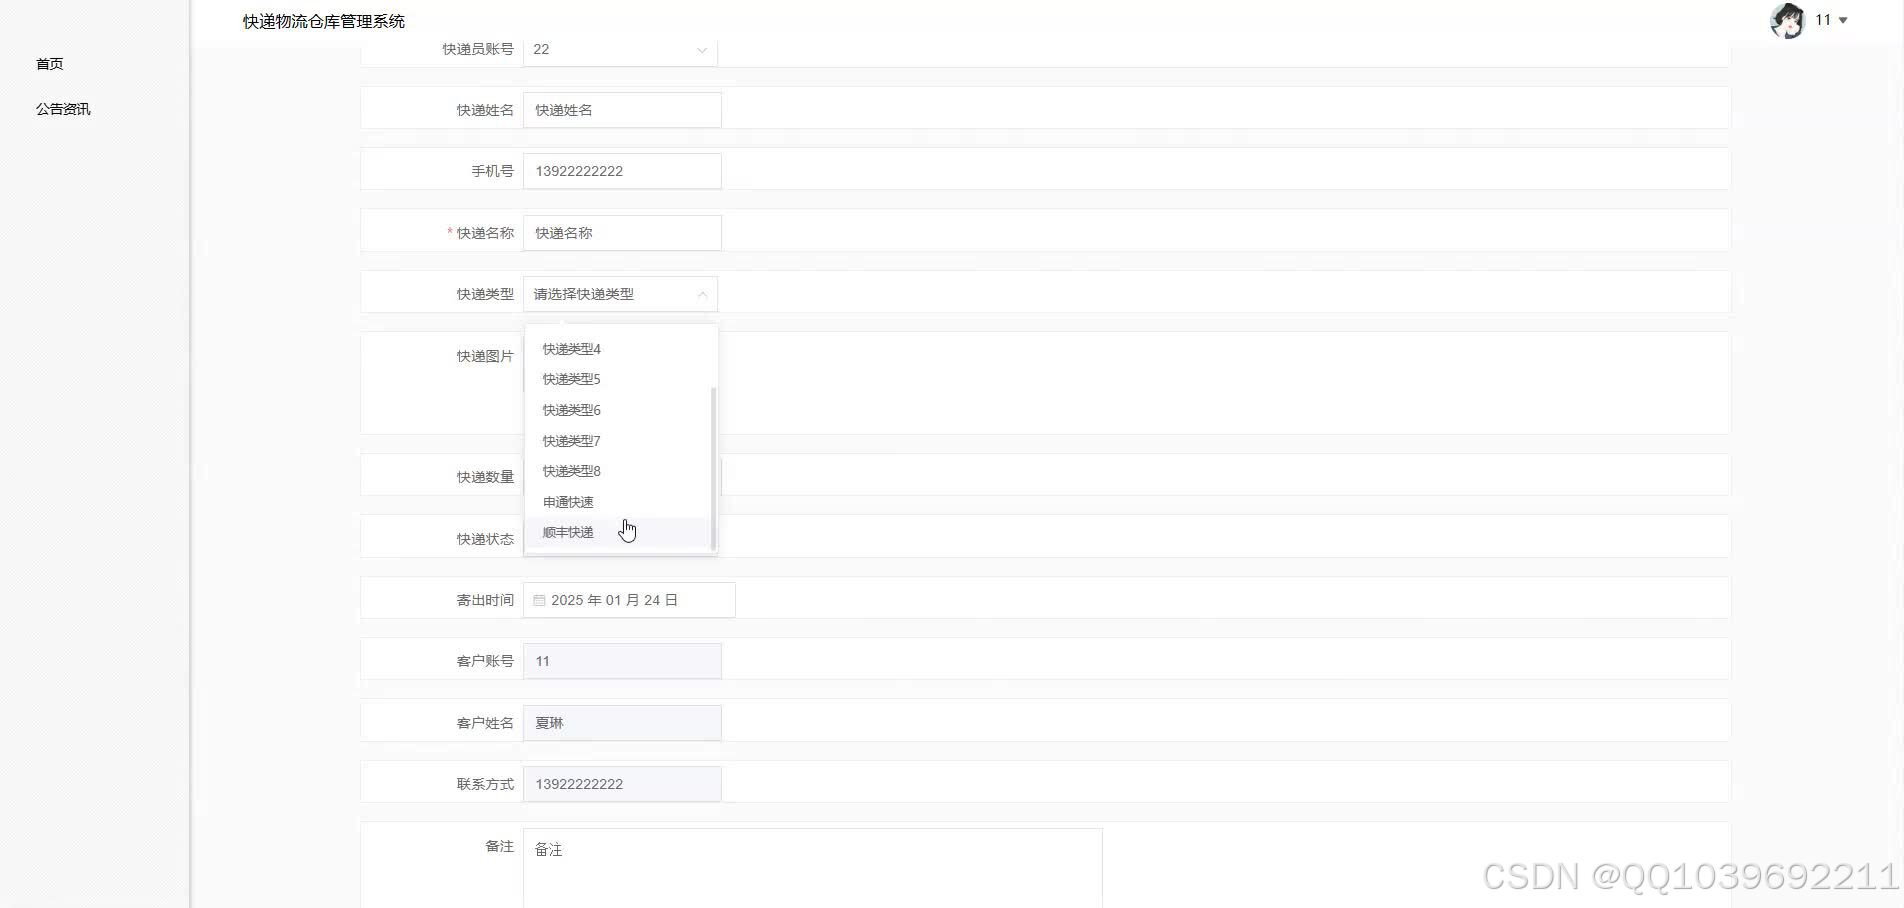Choose 快递类型6 option
This screenshot has width=1904, height=908.
click(x=618, y=410)
